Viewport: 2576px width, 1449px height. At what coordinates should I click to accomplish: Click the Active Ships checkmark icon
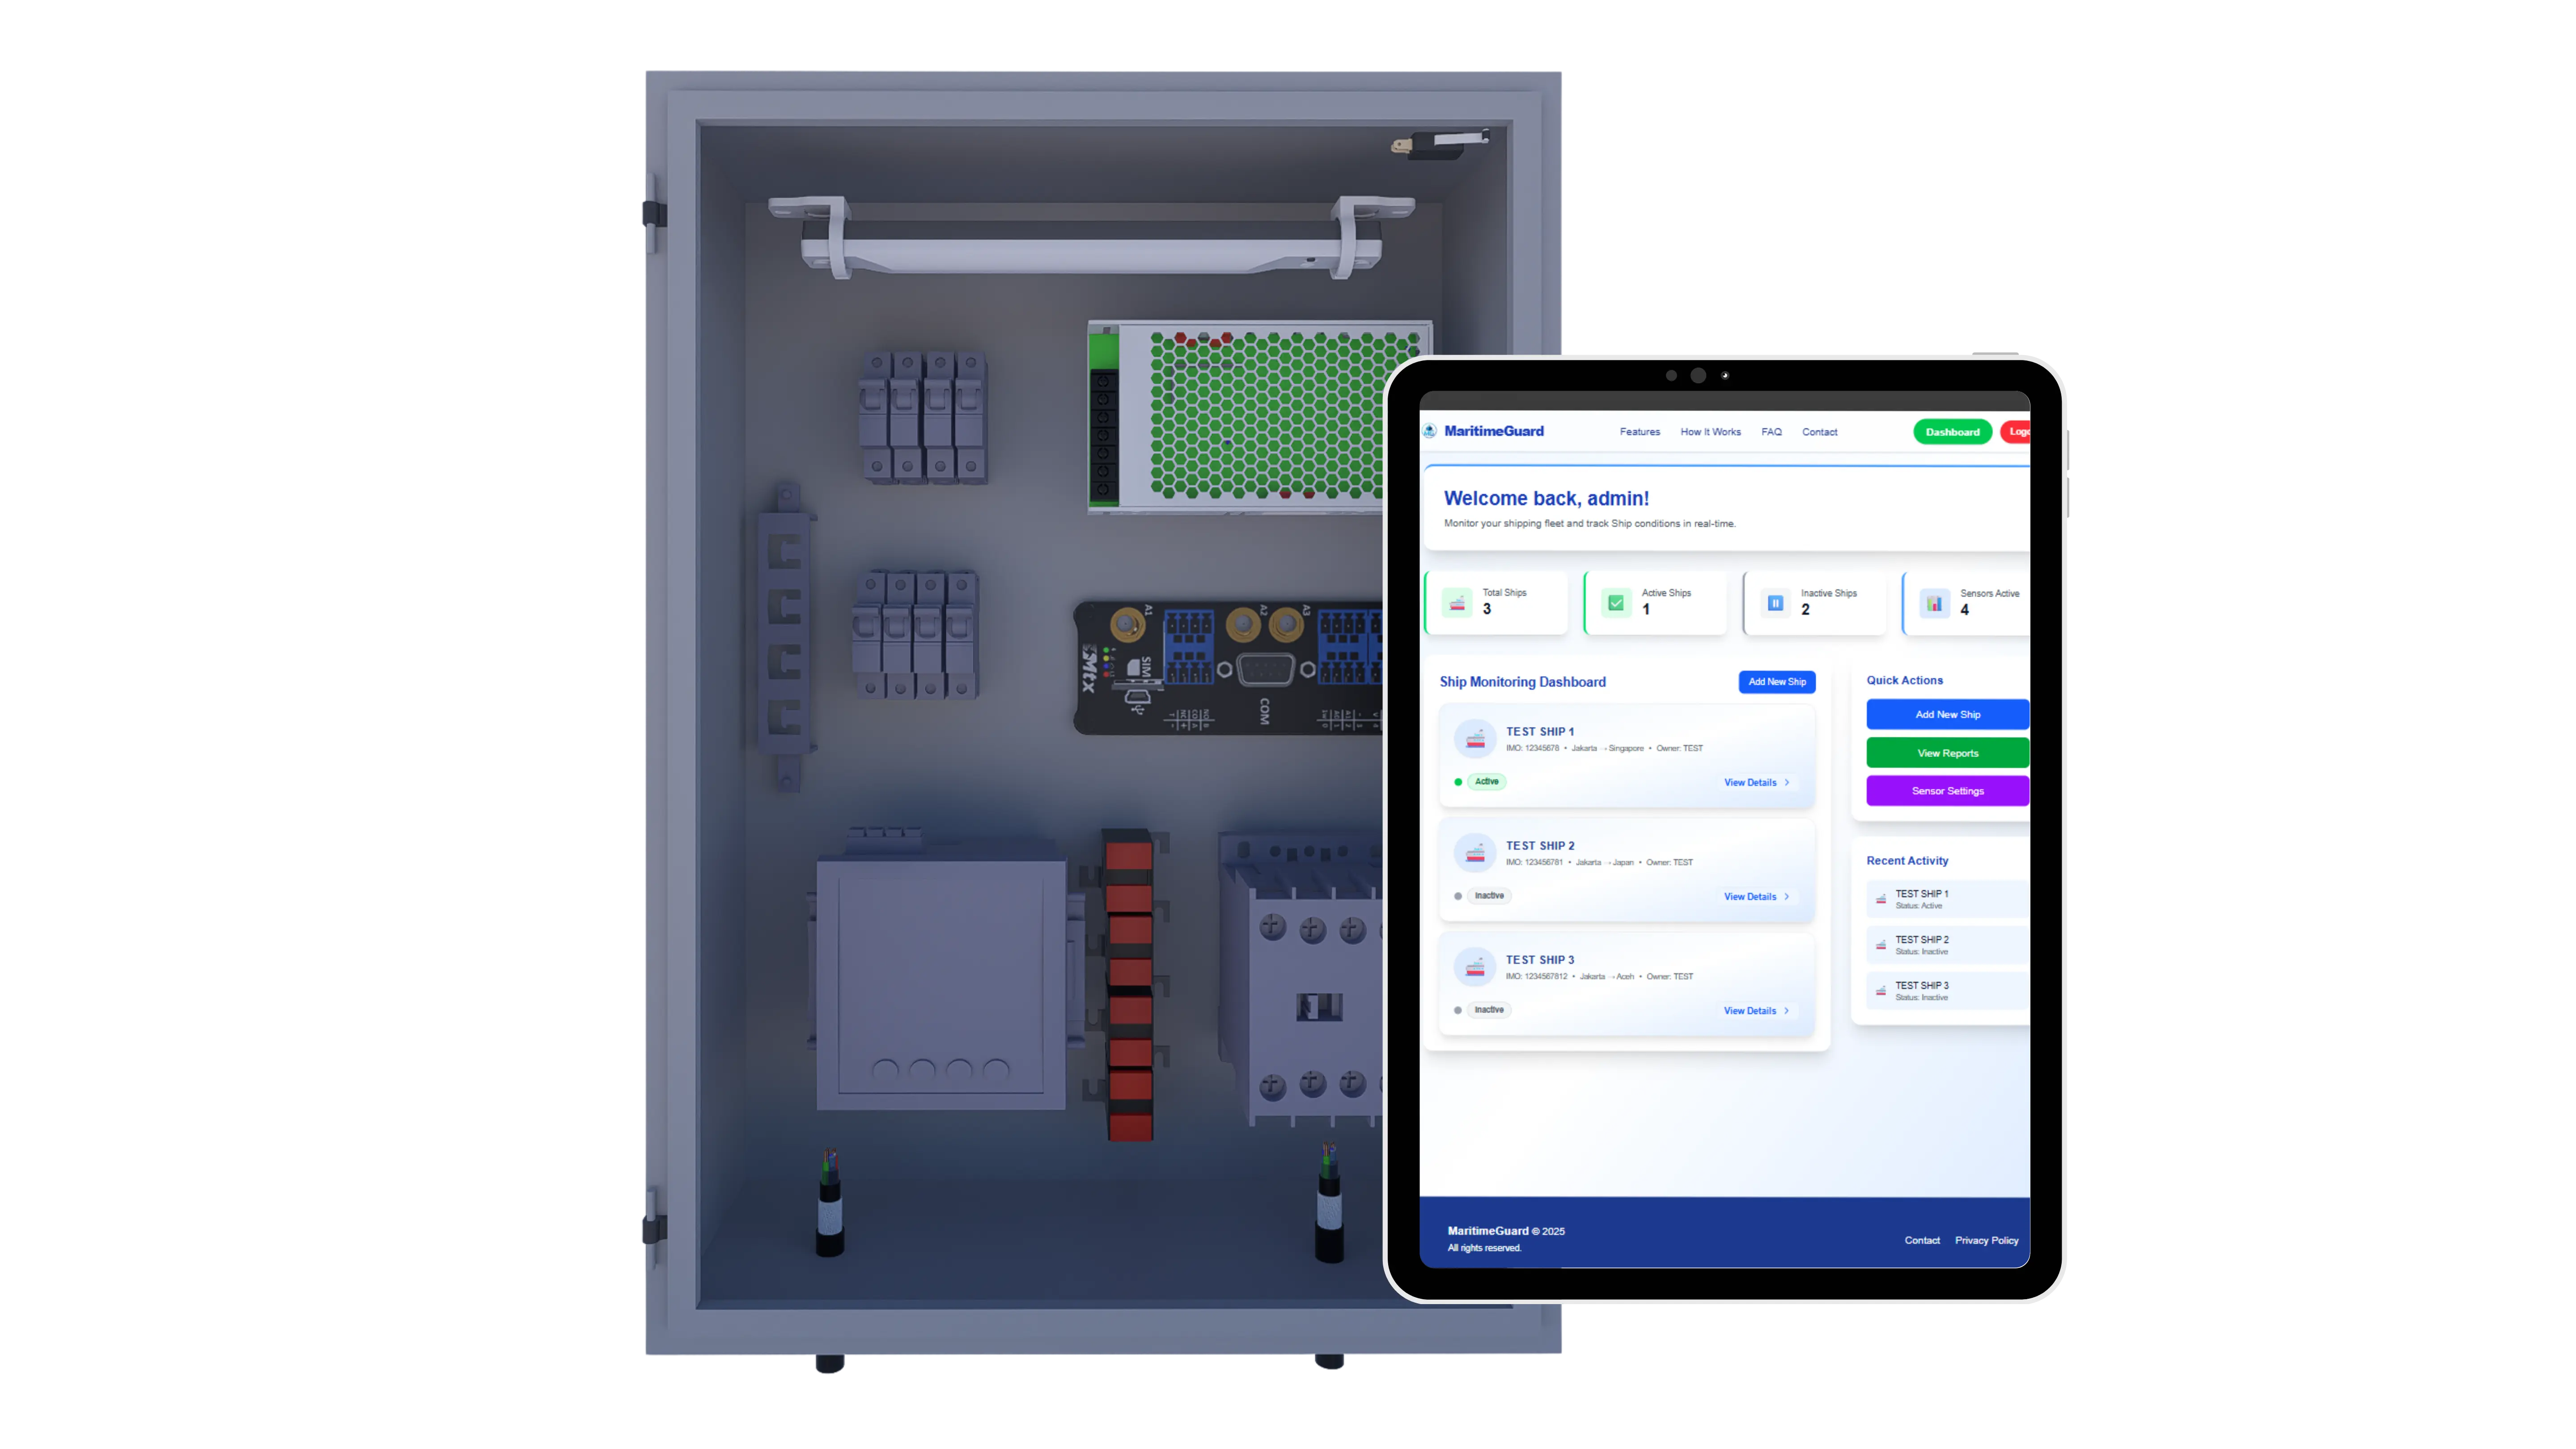[1616, 603]
